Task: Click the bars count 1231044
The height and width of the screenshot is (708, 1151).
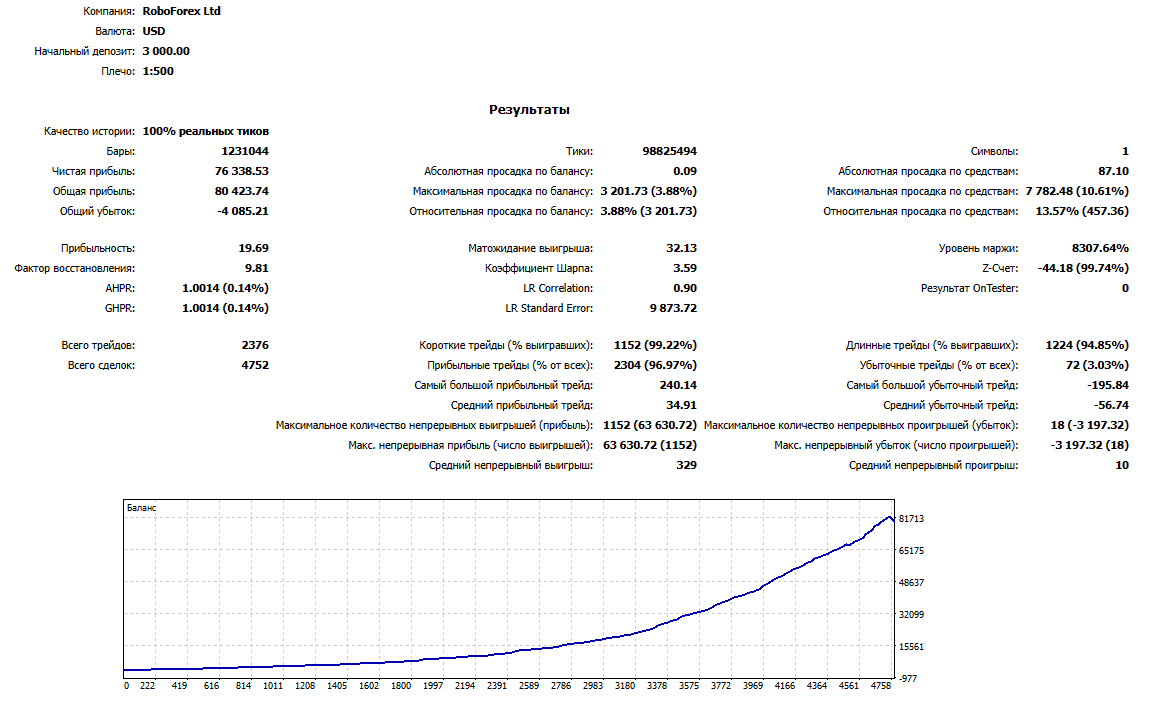Action: click(x=245, y=151)
